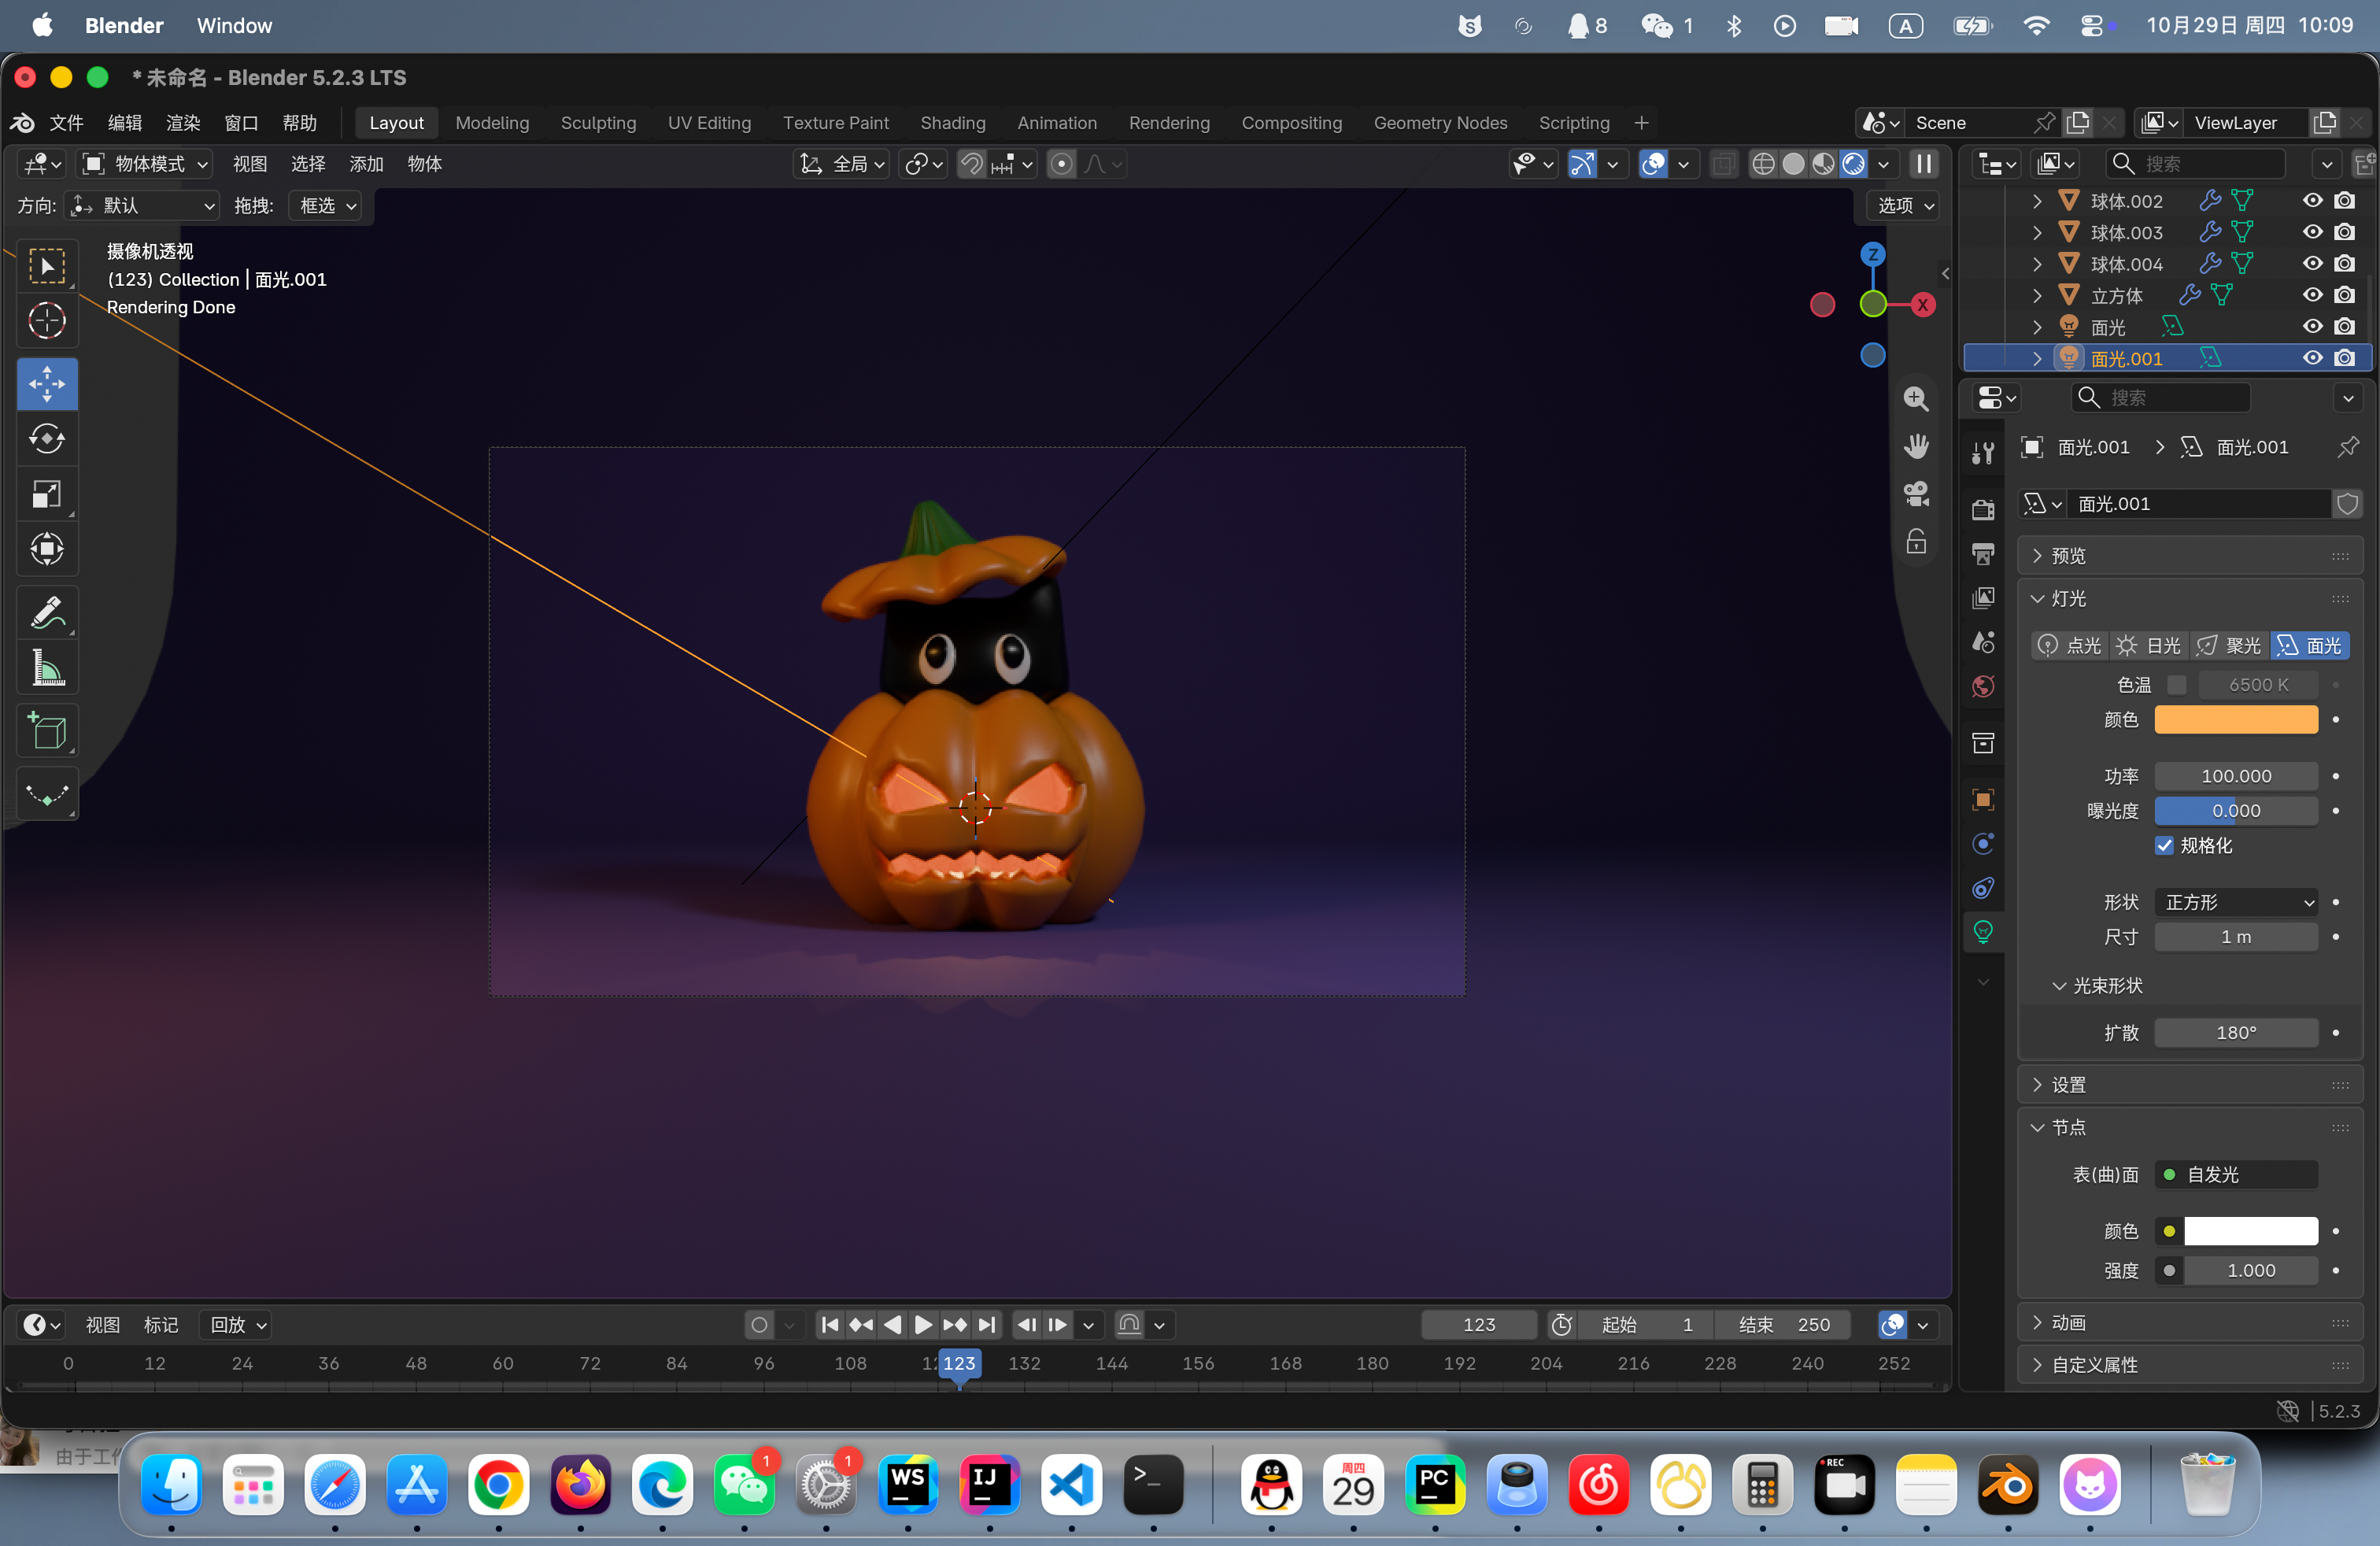Screen dimensions: 2380x1546
Task: Click the 功率 100.000 field
Action: [2236, 777]
